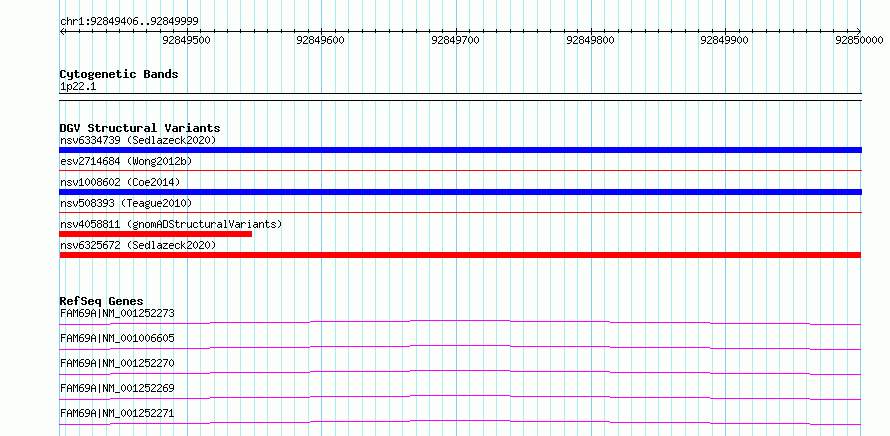Select the Cytogenetic Bands track title
The image size is (890, 436).
tap(119, 74)
